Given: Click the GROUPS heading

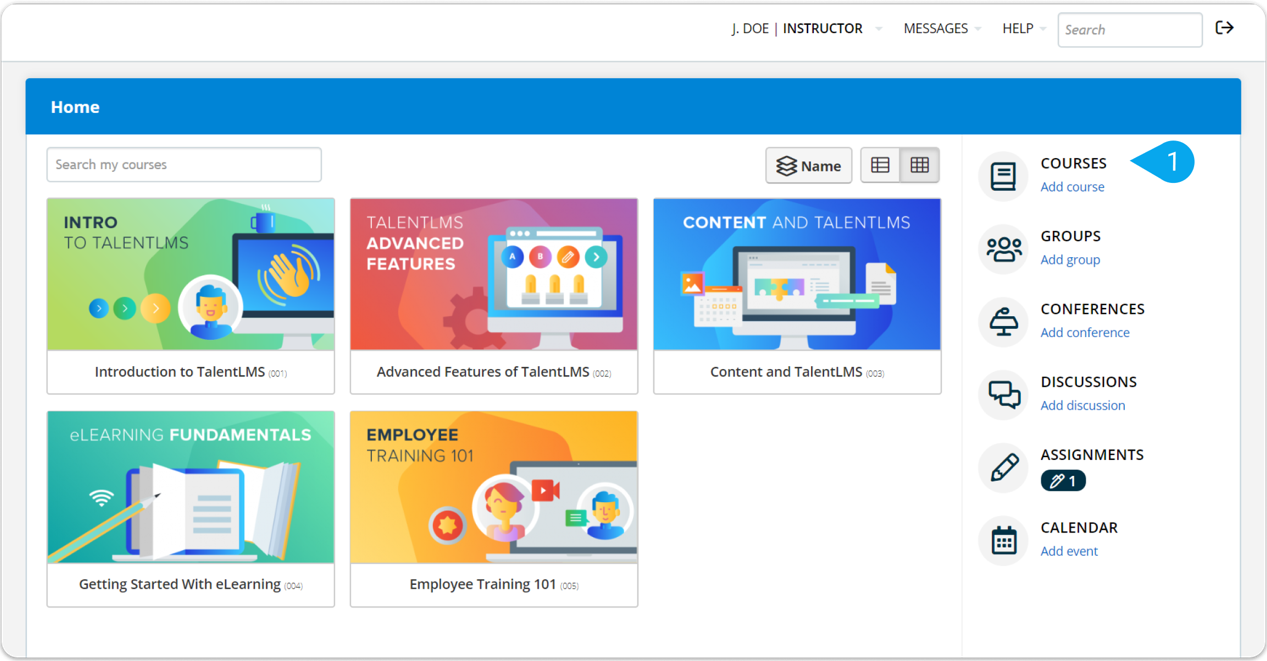Looking at the screenshot, I should coord(1070,236).
